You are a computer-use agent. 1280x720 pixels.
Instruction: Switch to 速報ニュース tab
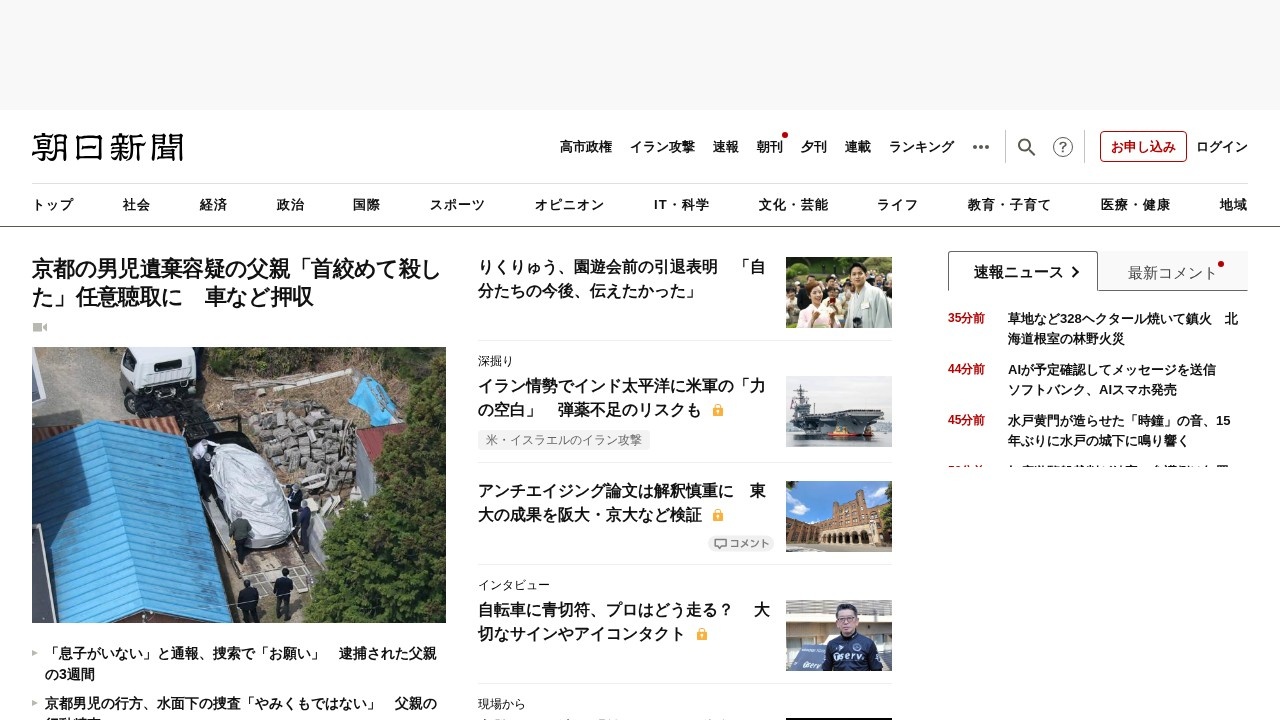(x=1023, y=272)
